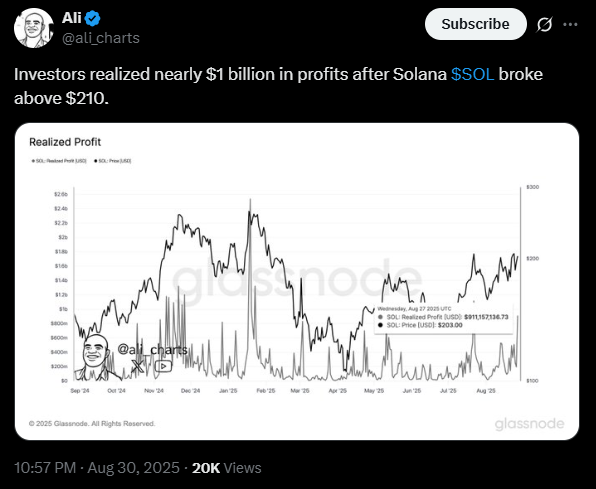Toggle the SOL: Realized Profit legend entry
Image resolution: width=596 pixels, height=489 pixels.
point(59,161)
